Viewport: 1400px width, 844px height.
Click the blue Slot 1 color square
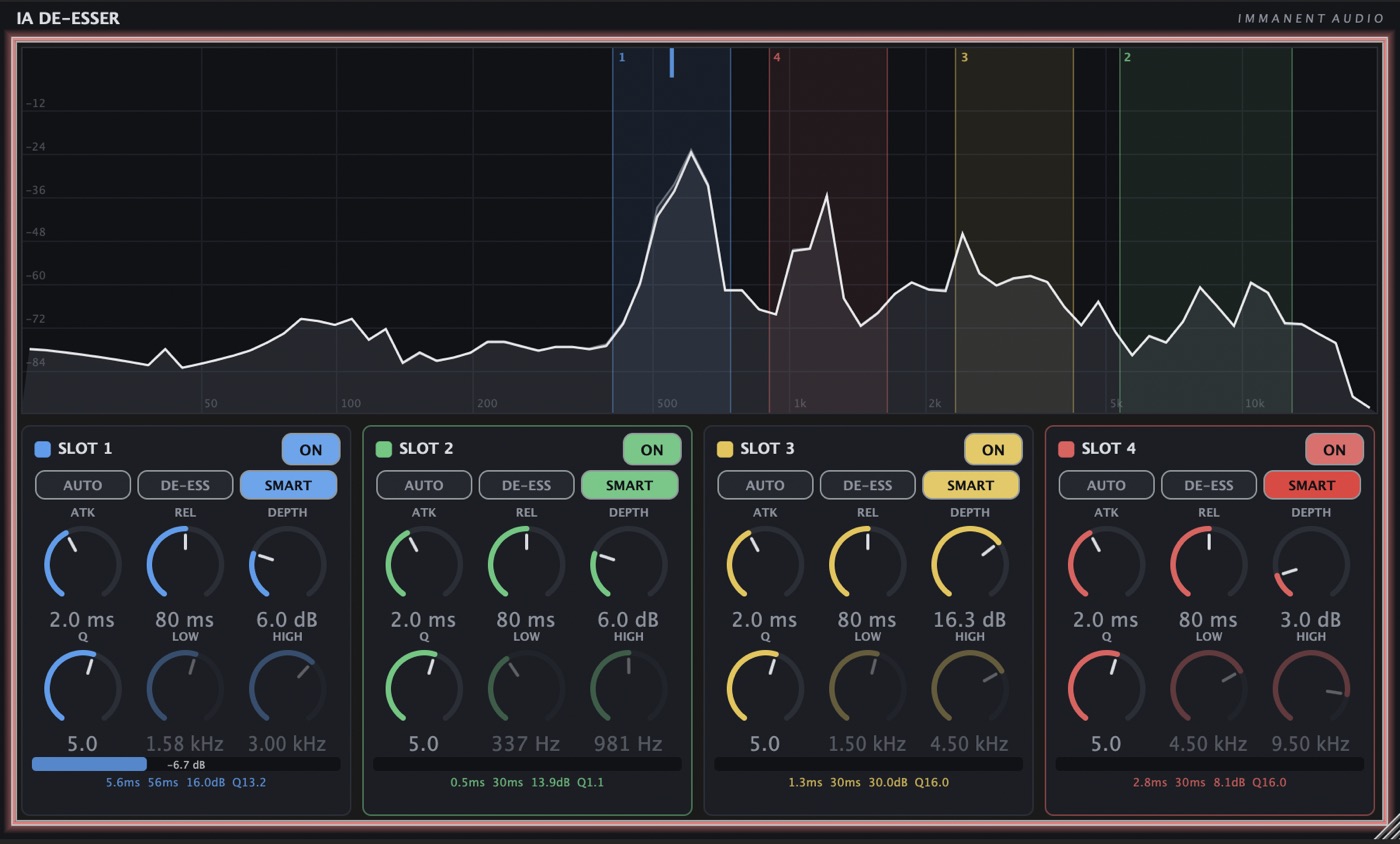click(x=42, y=449)
